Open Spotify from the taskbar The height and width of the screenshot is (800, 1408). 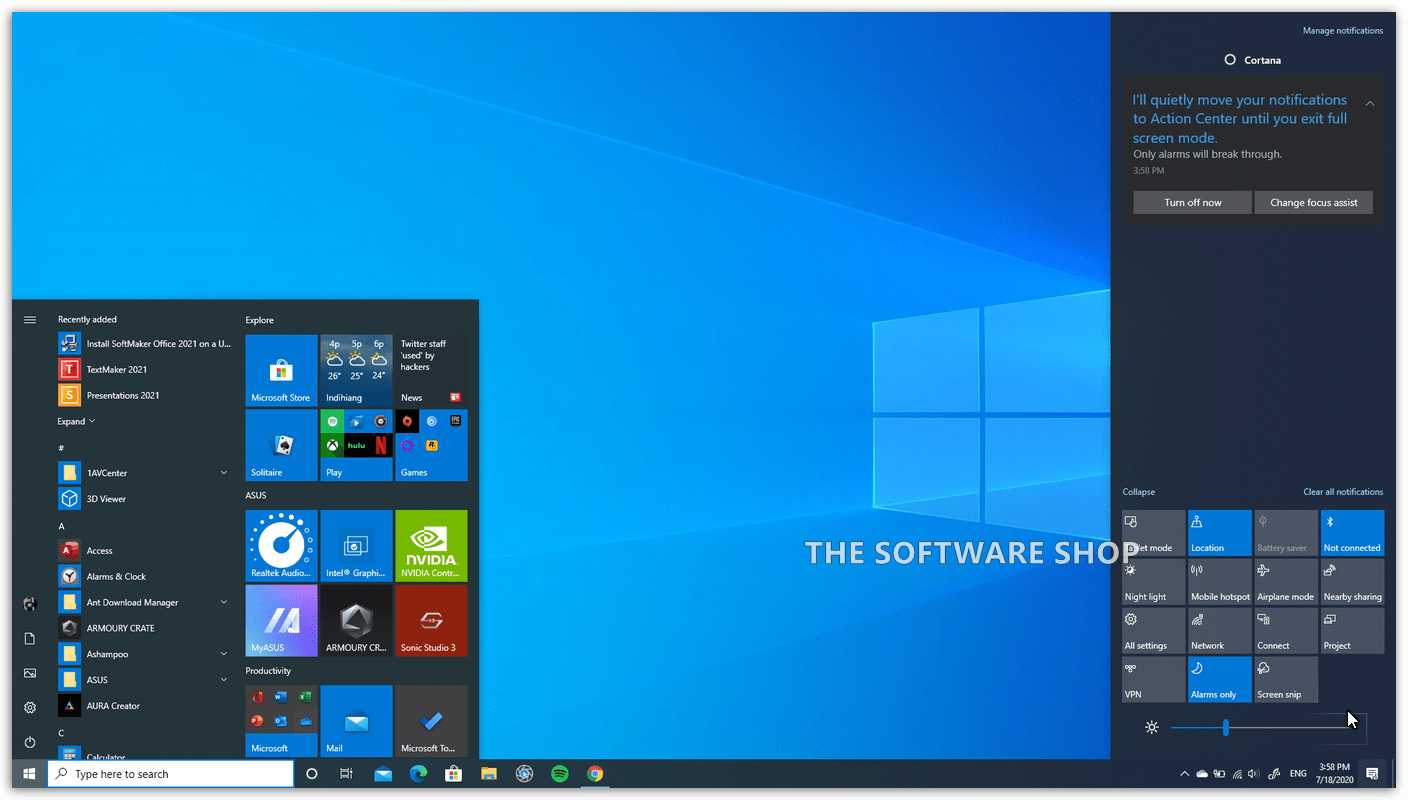559,773
